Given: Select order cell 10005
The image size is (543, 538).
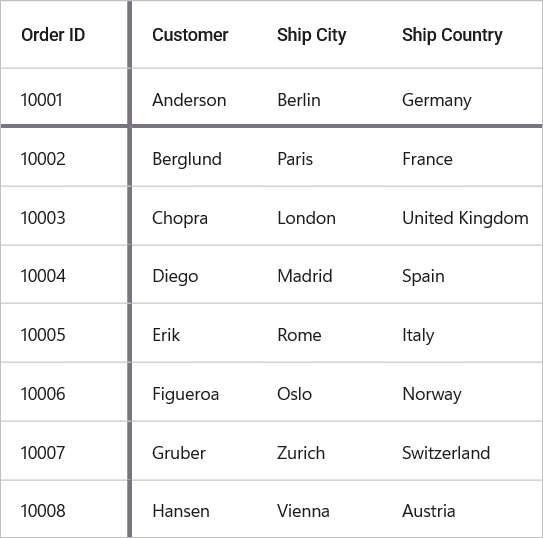Looking at the screenshot, I should (x=64, y=333).
